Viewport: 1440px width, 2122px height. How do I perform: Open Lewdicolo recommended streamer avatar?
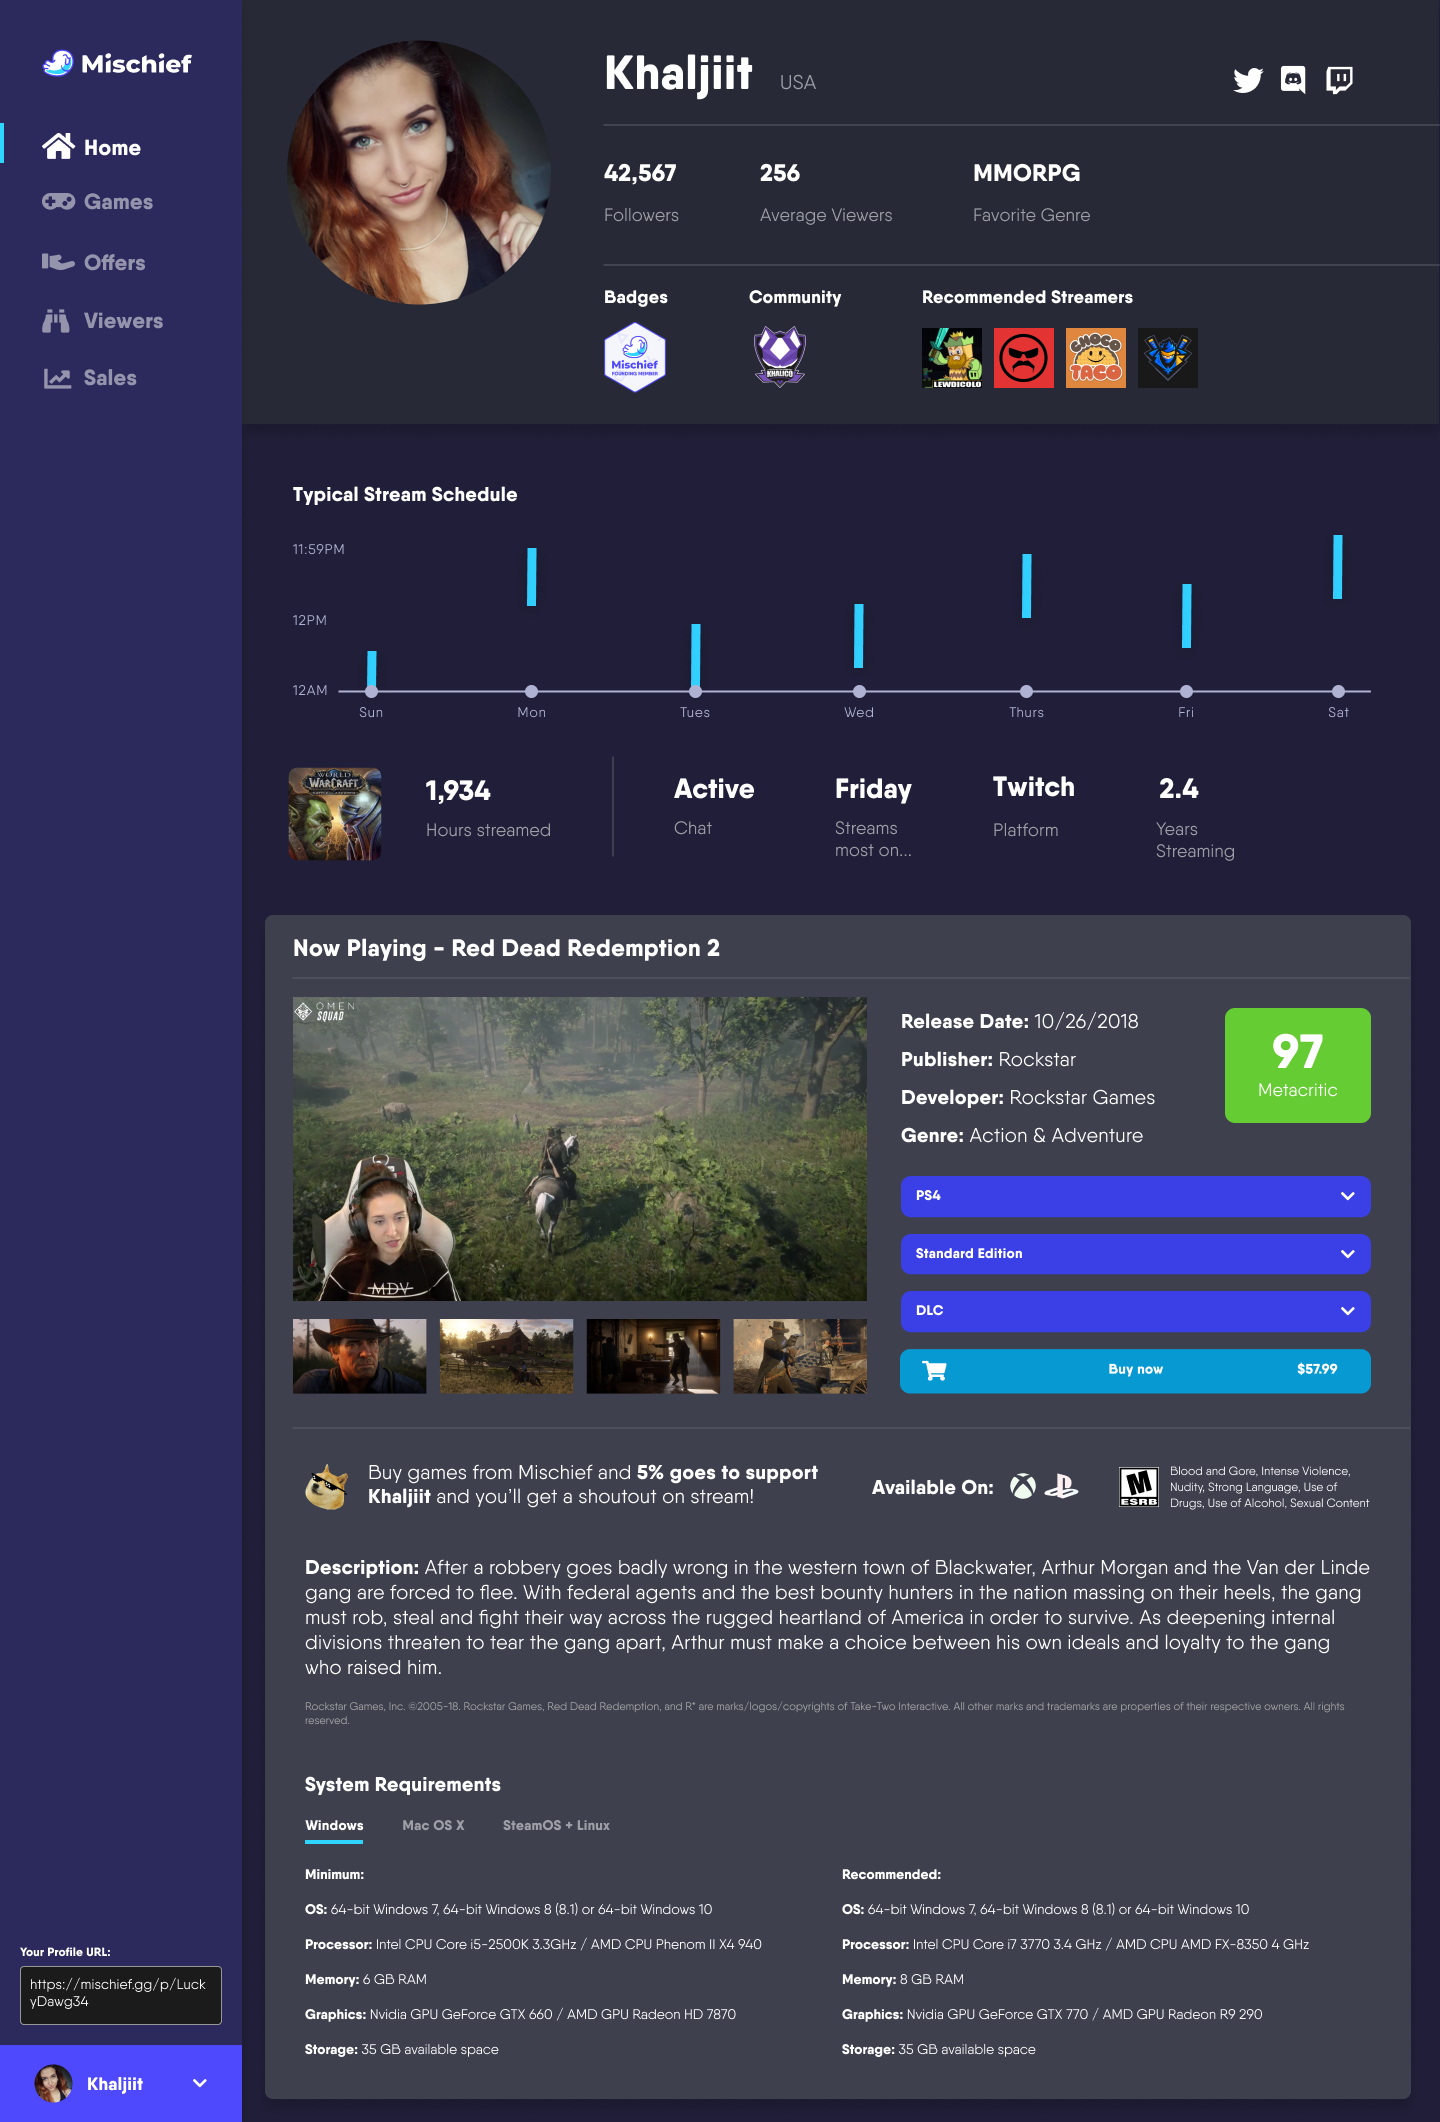click(x=952, y=358)
